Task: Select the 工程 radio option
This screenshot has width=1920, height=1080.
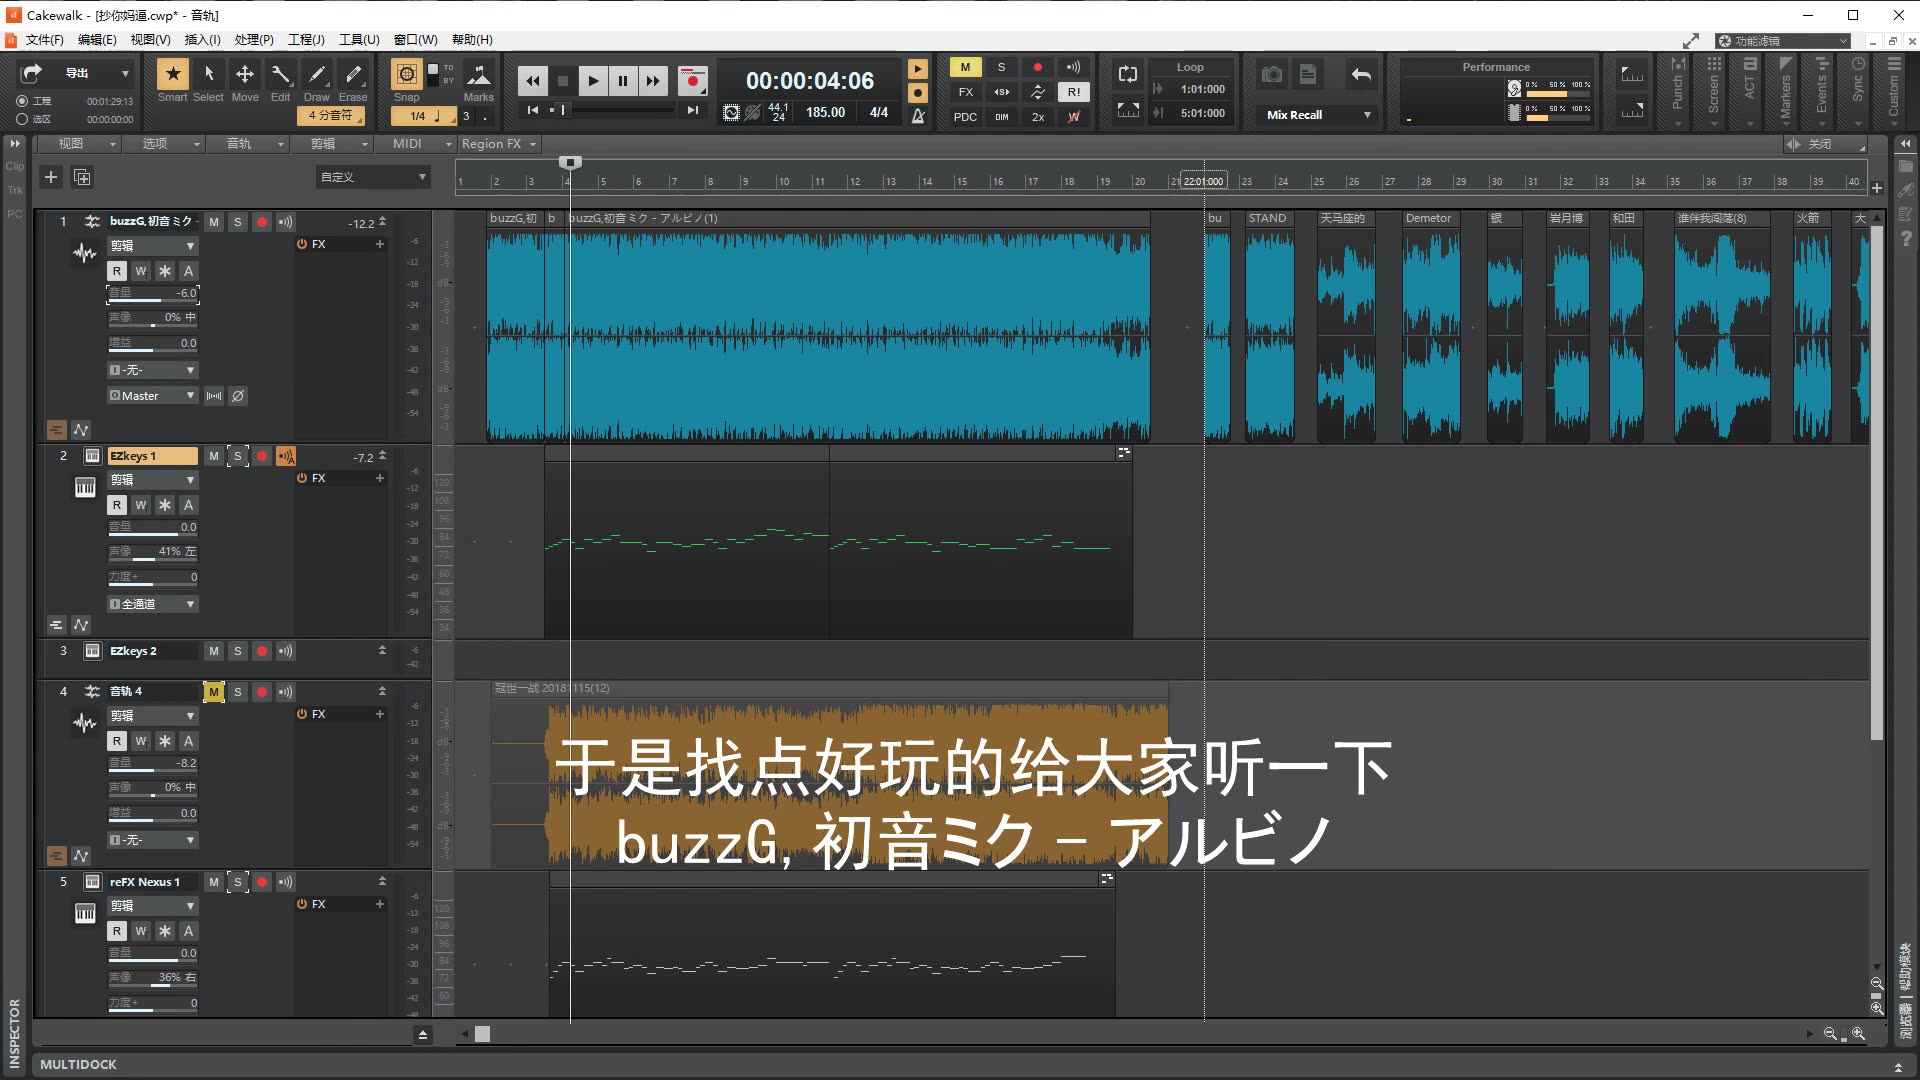Action: pos(22,101)
